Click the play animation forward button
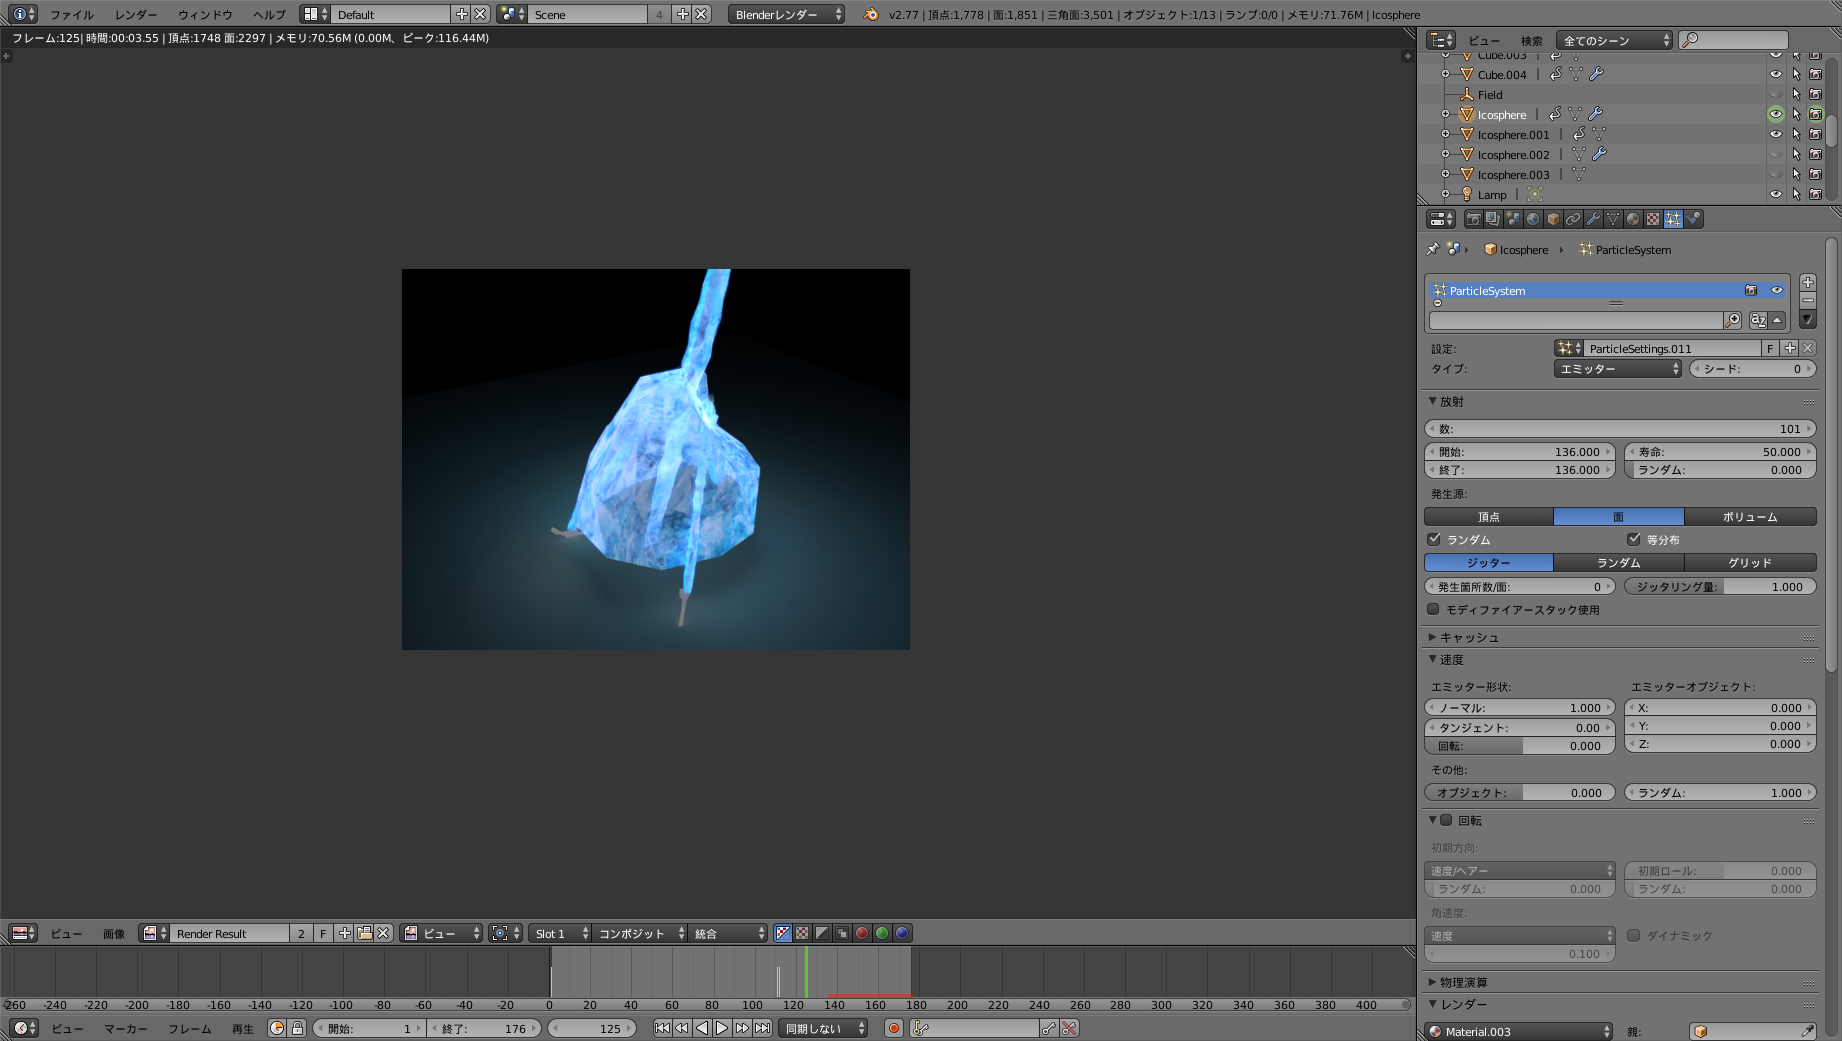1842x1041 pixels. click(x=722, y=1028)
